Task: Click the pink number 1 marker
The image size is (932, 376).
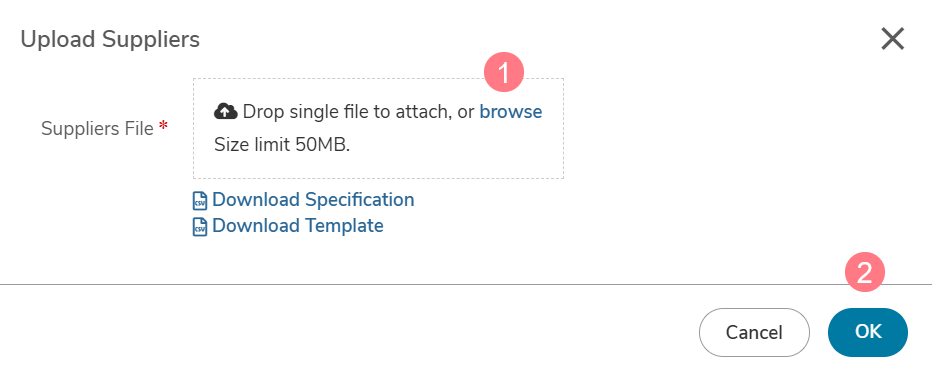Action: click(x=504, y=73)
